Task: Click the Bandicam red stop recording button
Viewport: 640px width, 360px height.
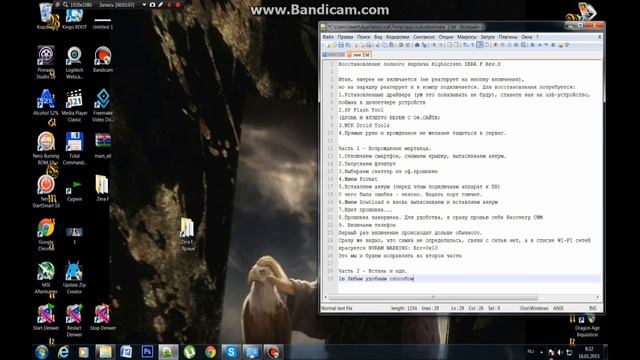Action: (178, 5)
